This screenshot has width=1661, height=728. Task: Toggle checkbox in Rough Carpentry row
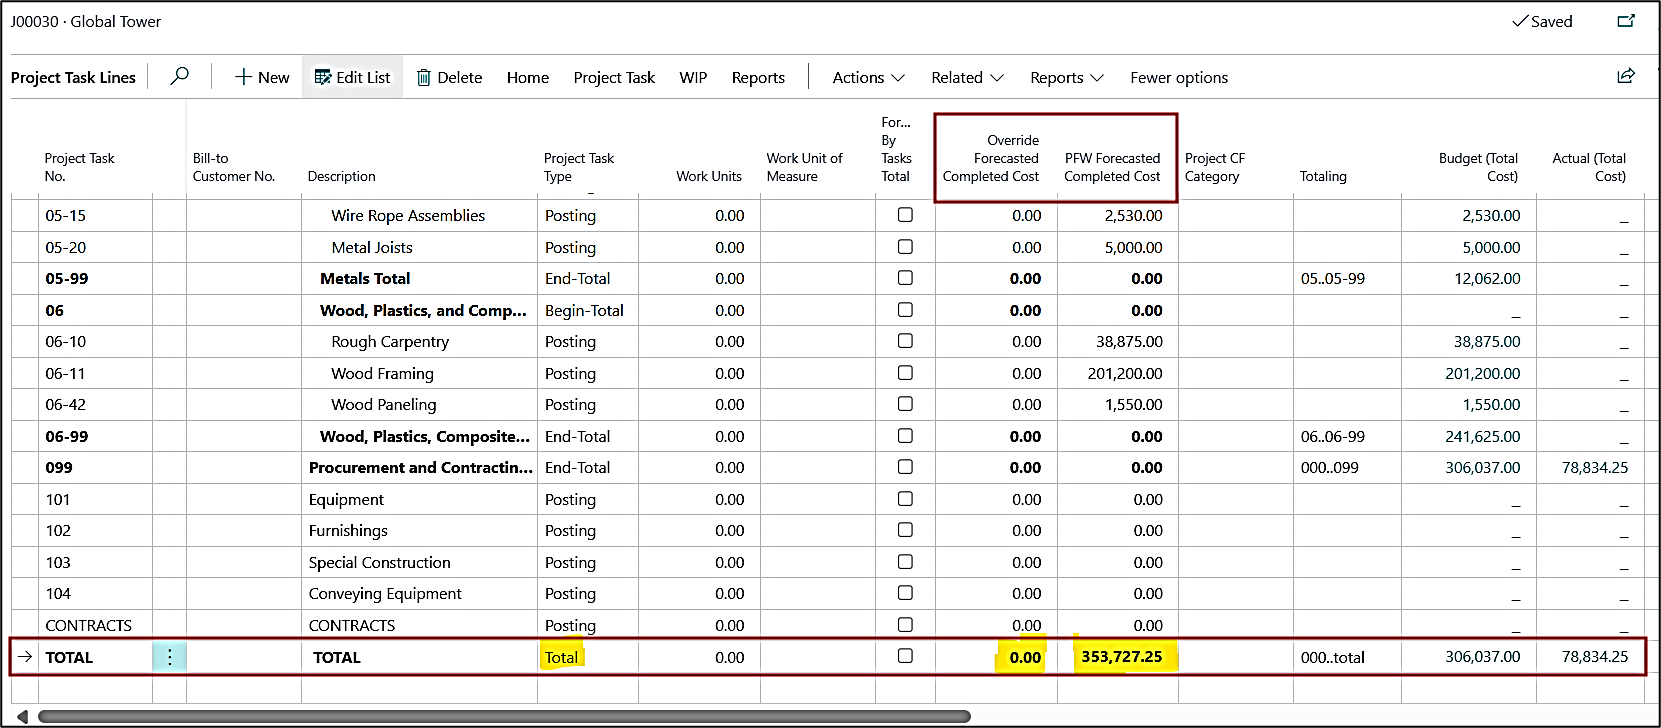[905, 341]
